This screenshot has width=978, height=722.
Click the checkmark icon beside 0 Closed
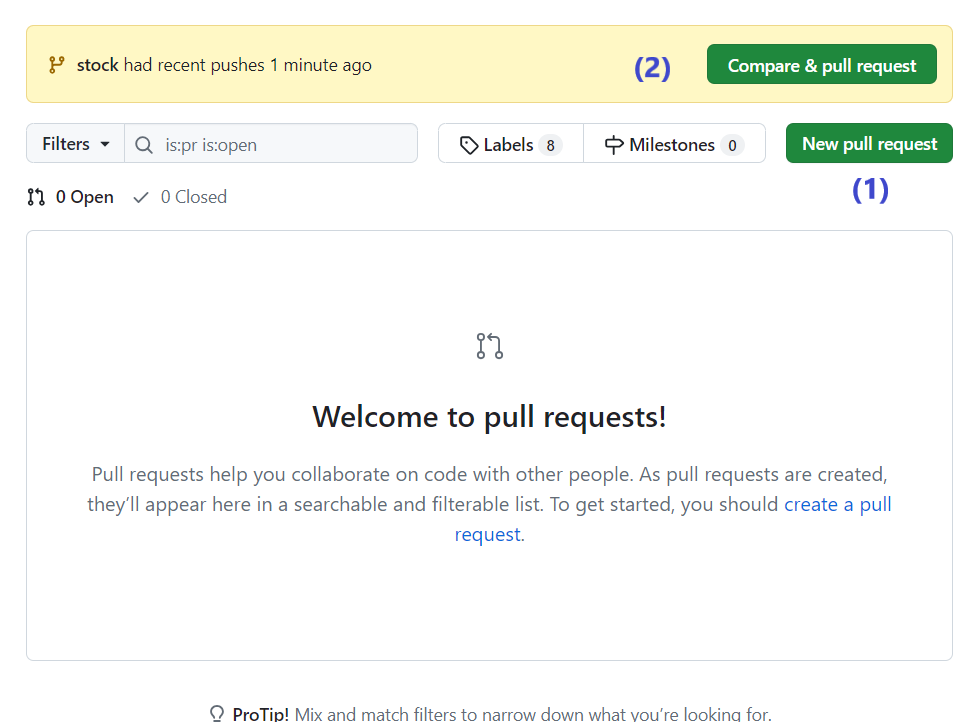[141, 197]
